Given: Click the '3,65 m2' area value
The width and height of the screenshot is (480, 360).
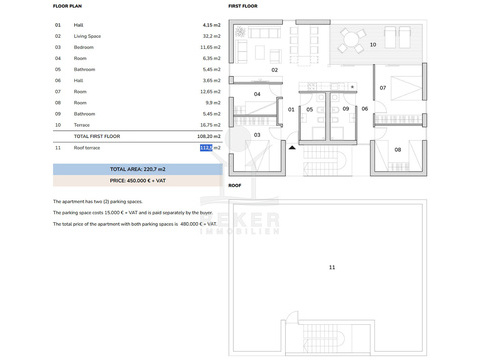Looking at the screenshot, I should tap(212, 81).
